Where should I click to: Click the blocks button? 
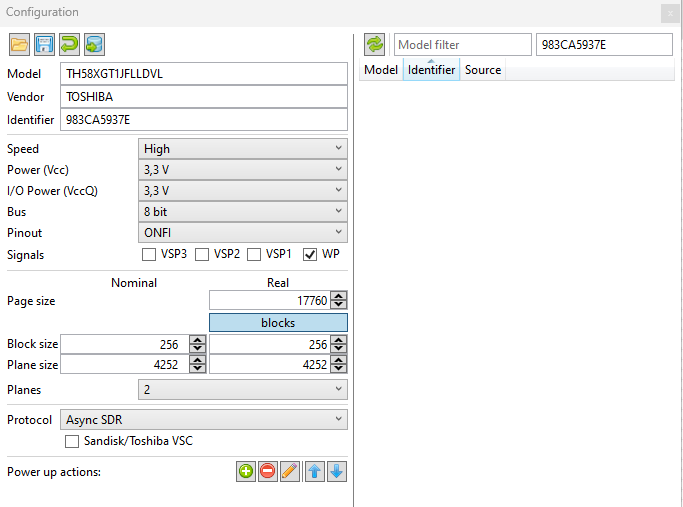(x=278, y=323)
